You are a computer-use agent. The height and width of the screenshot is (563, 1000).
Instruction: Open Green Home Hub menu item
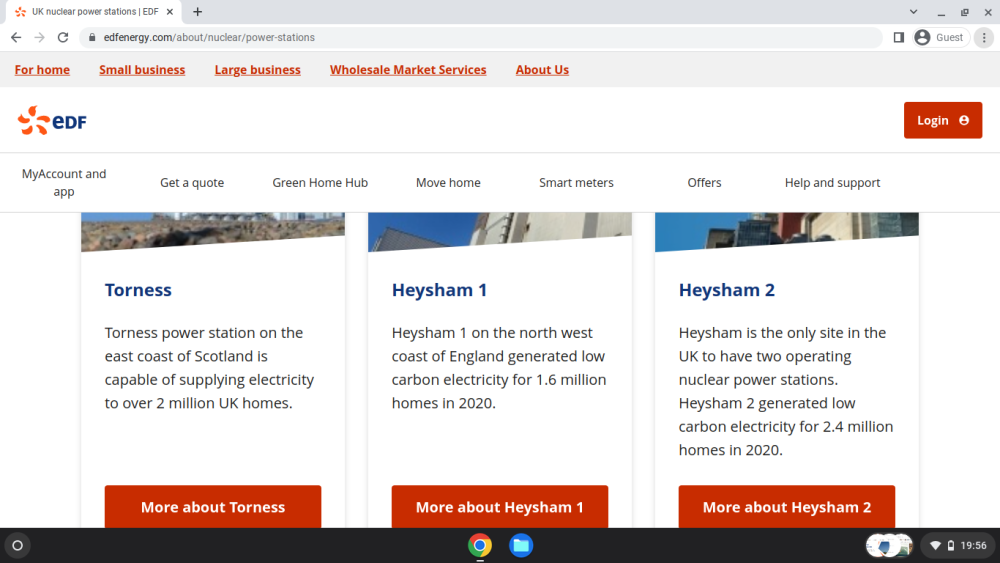320,182
